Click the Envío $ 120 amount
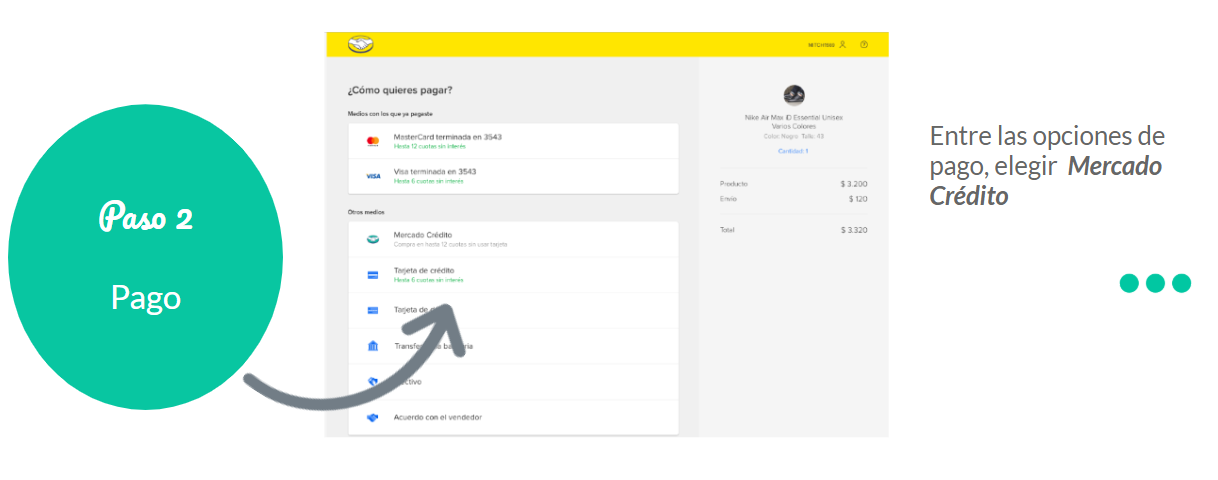 coord(857,199)
